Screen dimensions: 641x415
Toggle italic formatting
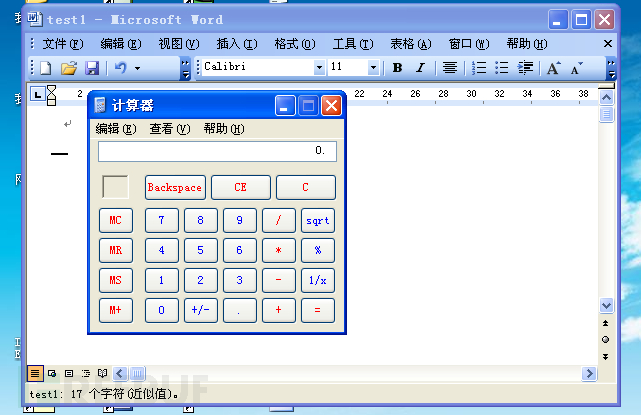click(x=420, y=67)
